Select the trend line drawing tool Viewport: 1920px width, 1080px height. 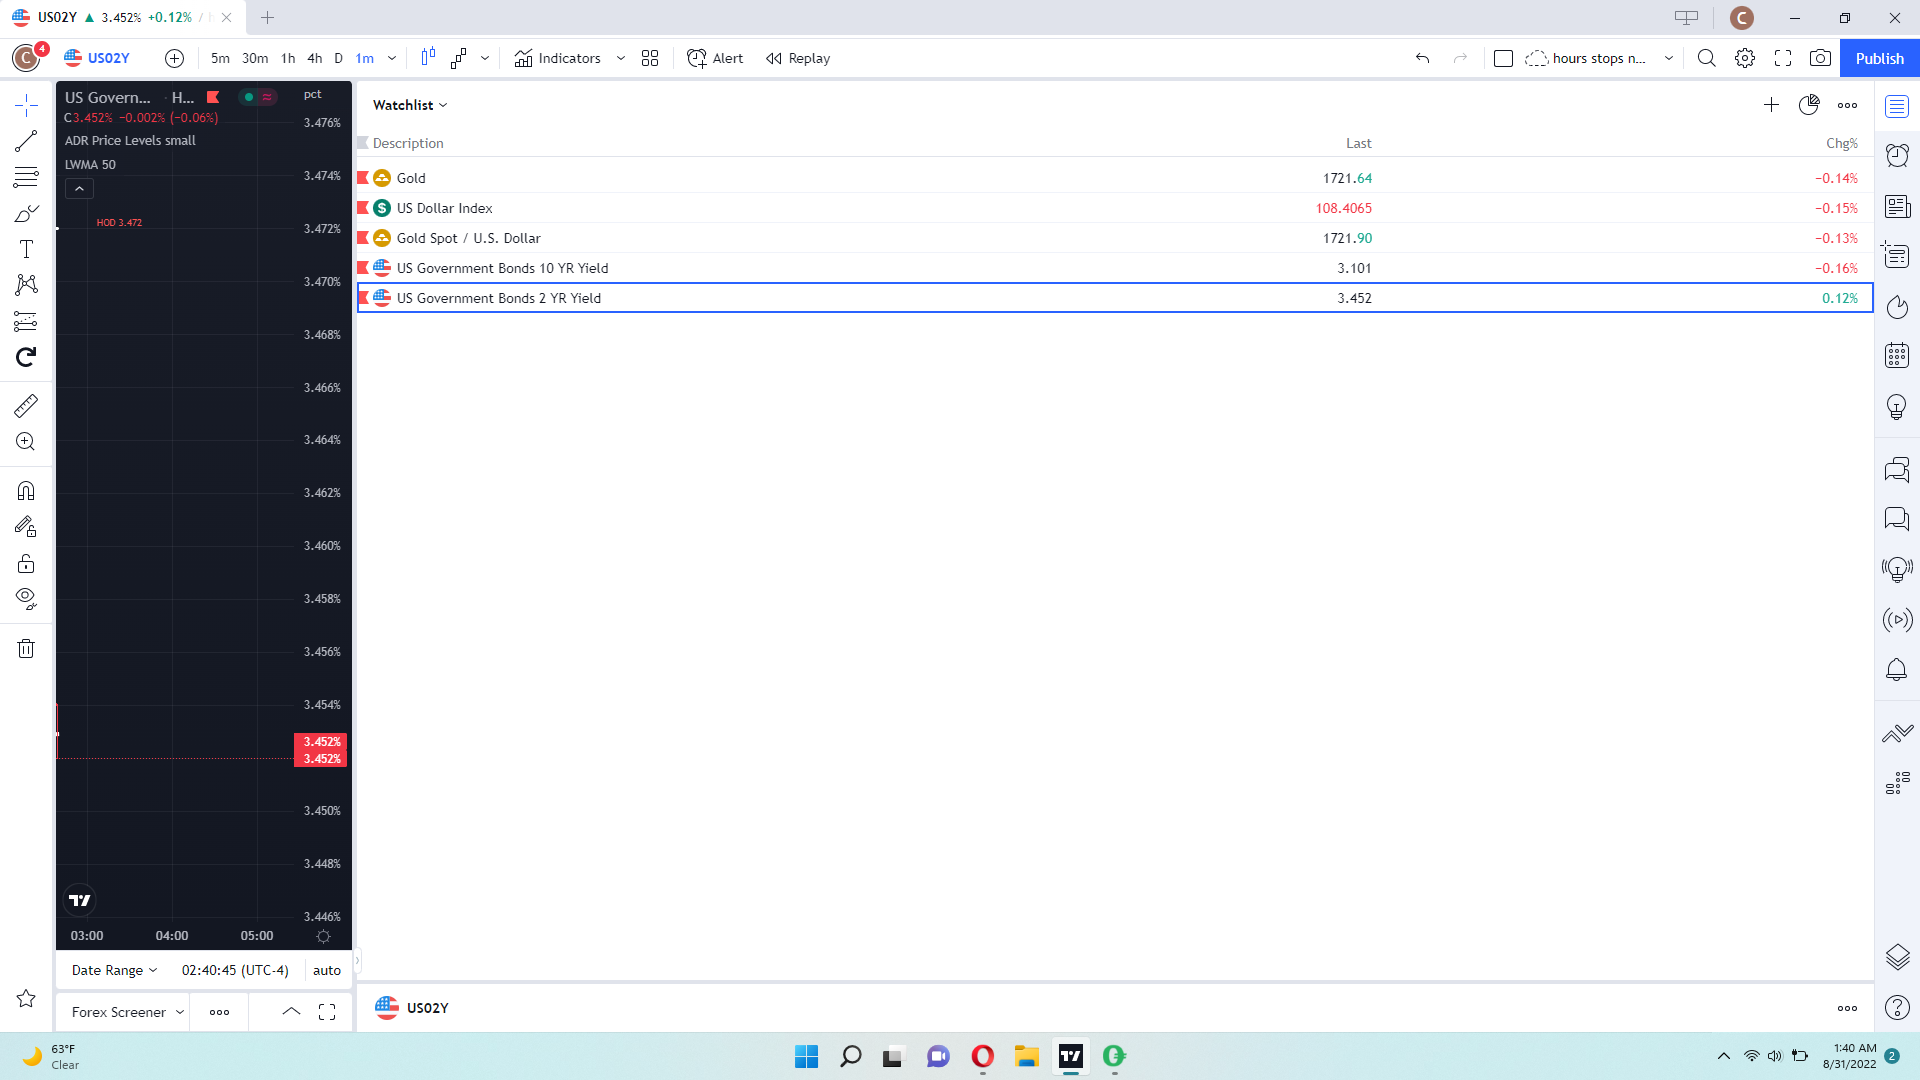(x=26, y=141)
